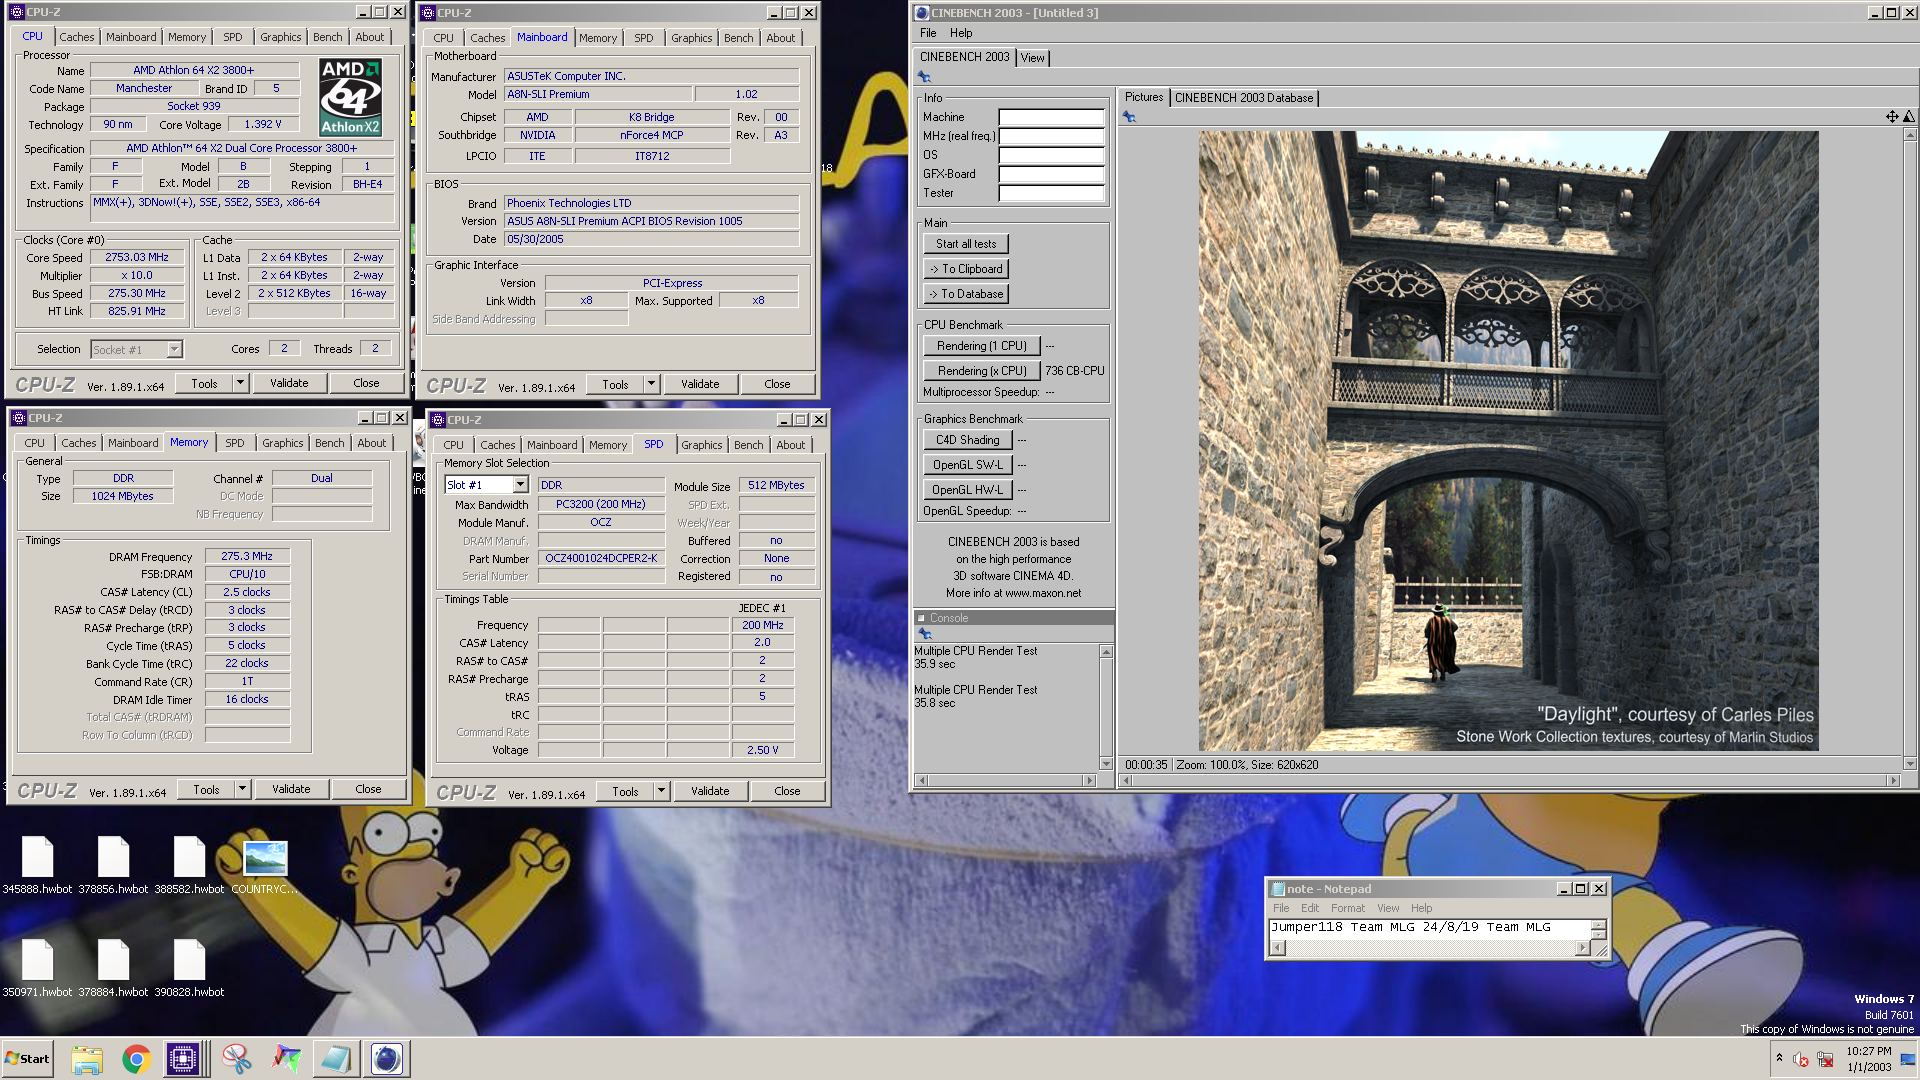Click the volume tray icon
This screenshot has height=1080, width=1920.
coord(1801,1059)
